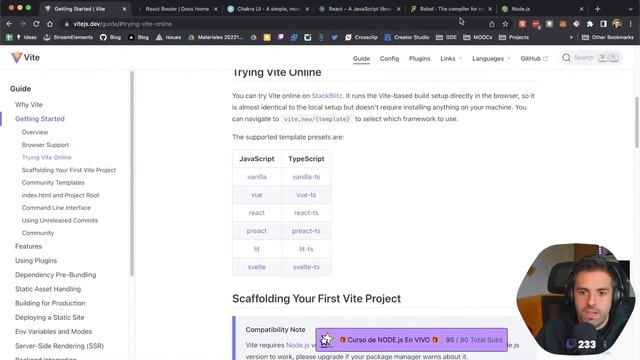Show the hidden bookmarks overflow arrow

click(x=571, y=37)
